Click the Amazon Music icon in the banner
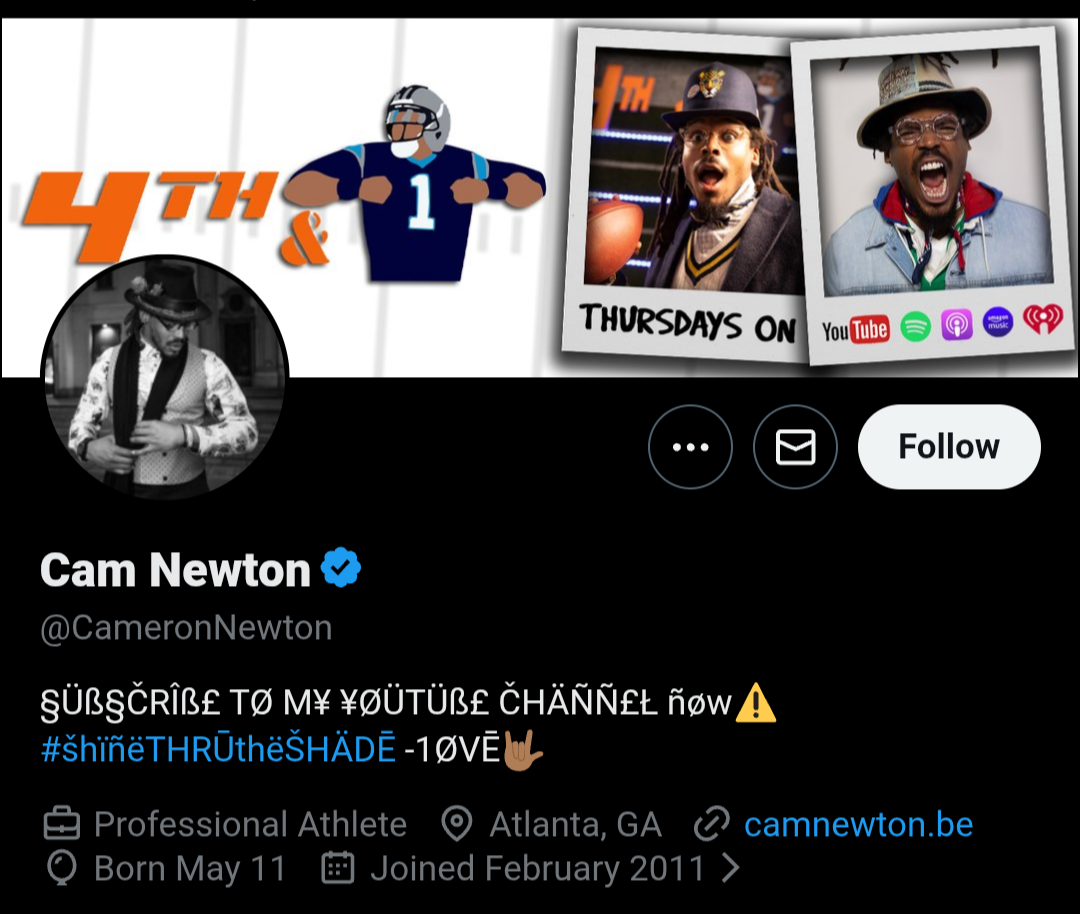Image resolution: width=1080 pixels, height=914 pixels. [998, 322]
